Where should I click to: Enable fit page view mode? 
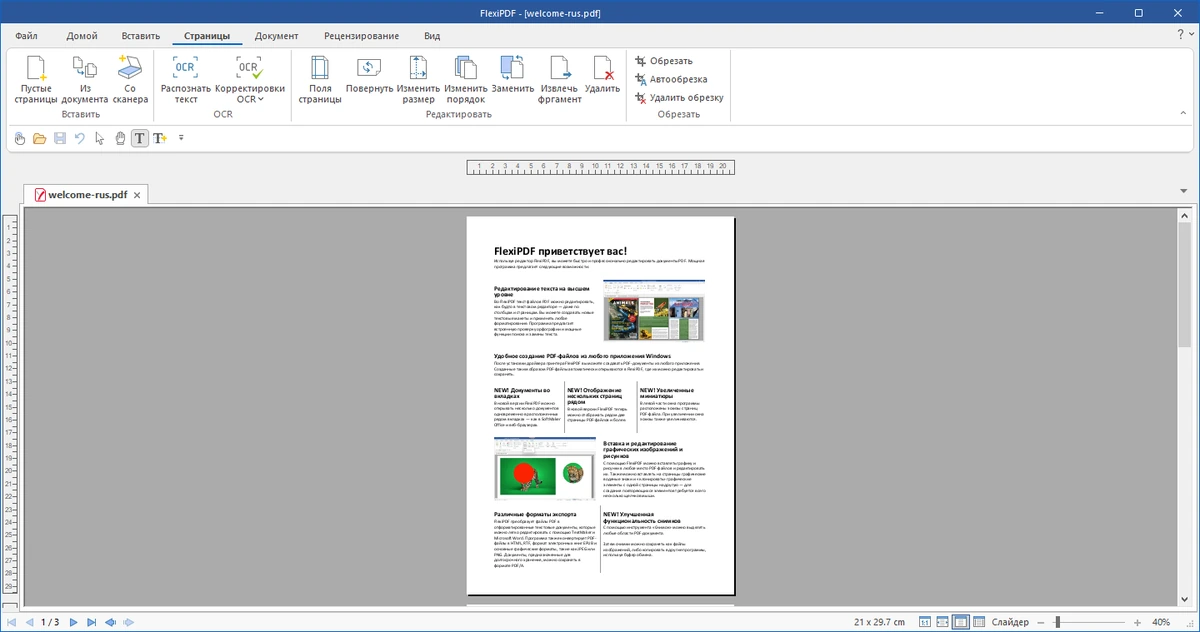click(x=961, y=622)
